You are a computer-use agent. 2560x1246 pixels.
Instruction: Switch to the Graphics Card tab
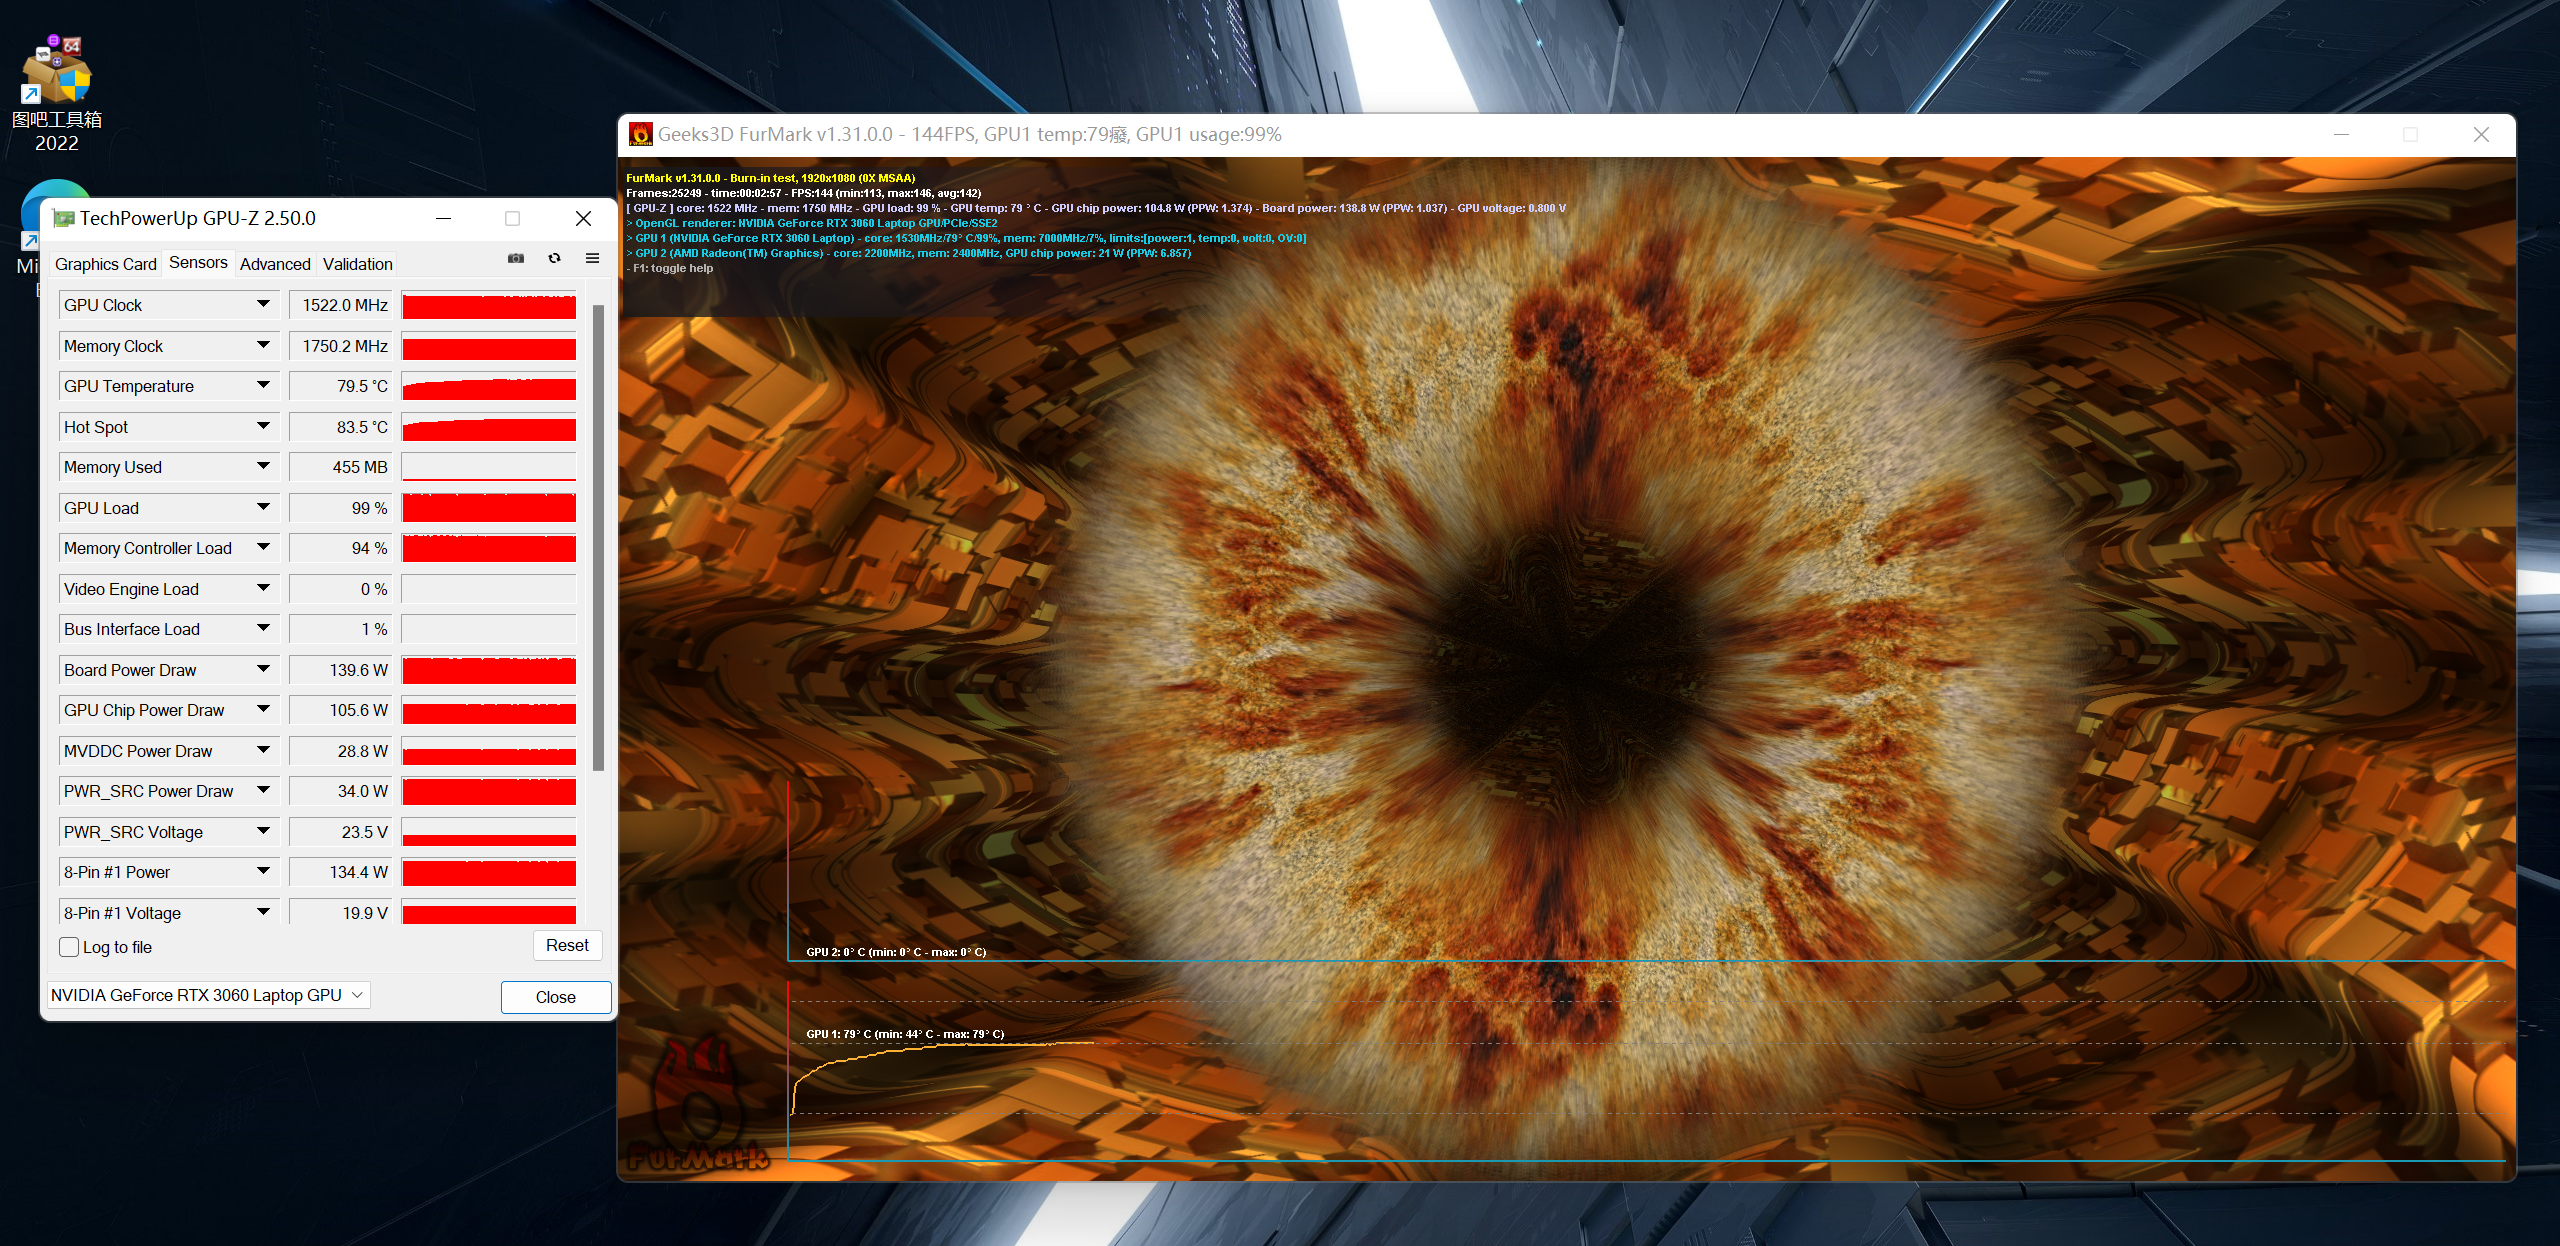pos(105,264)
